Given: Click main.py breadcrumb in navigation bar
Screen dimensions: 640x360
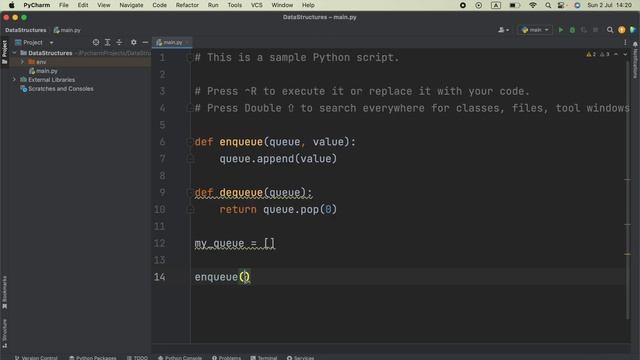Looking at the screenshot, I should [x=67, y=30].
